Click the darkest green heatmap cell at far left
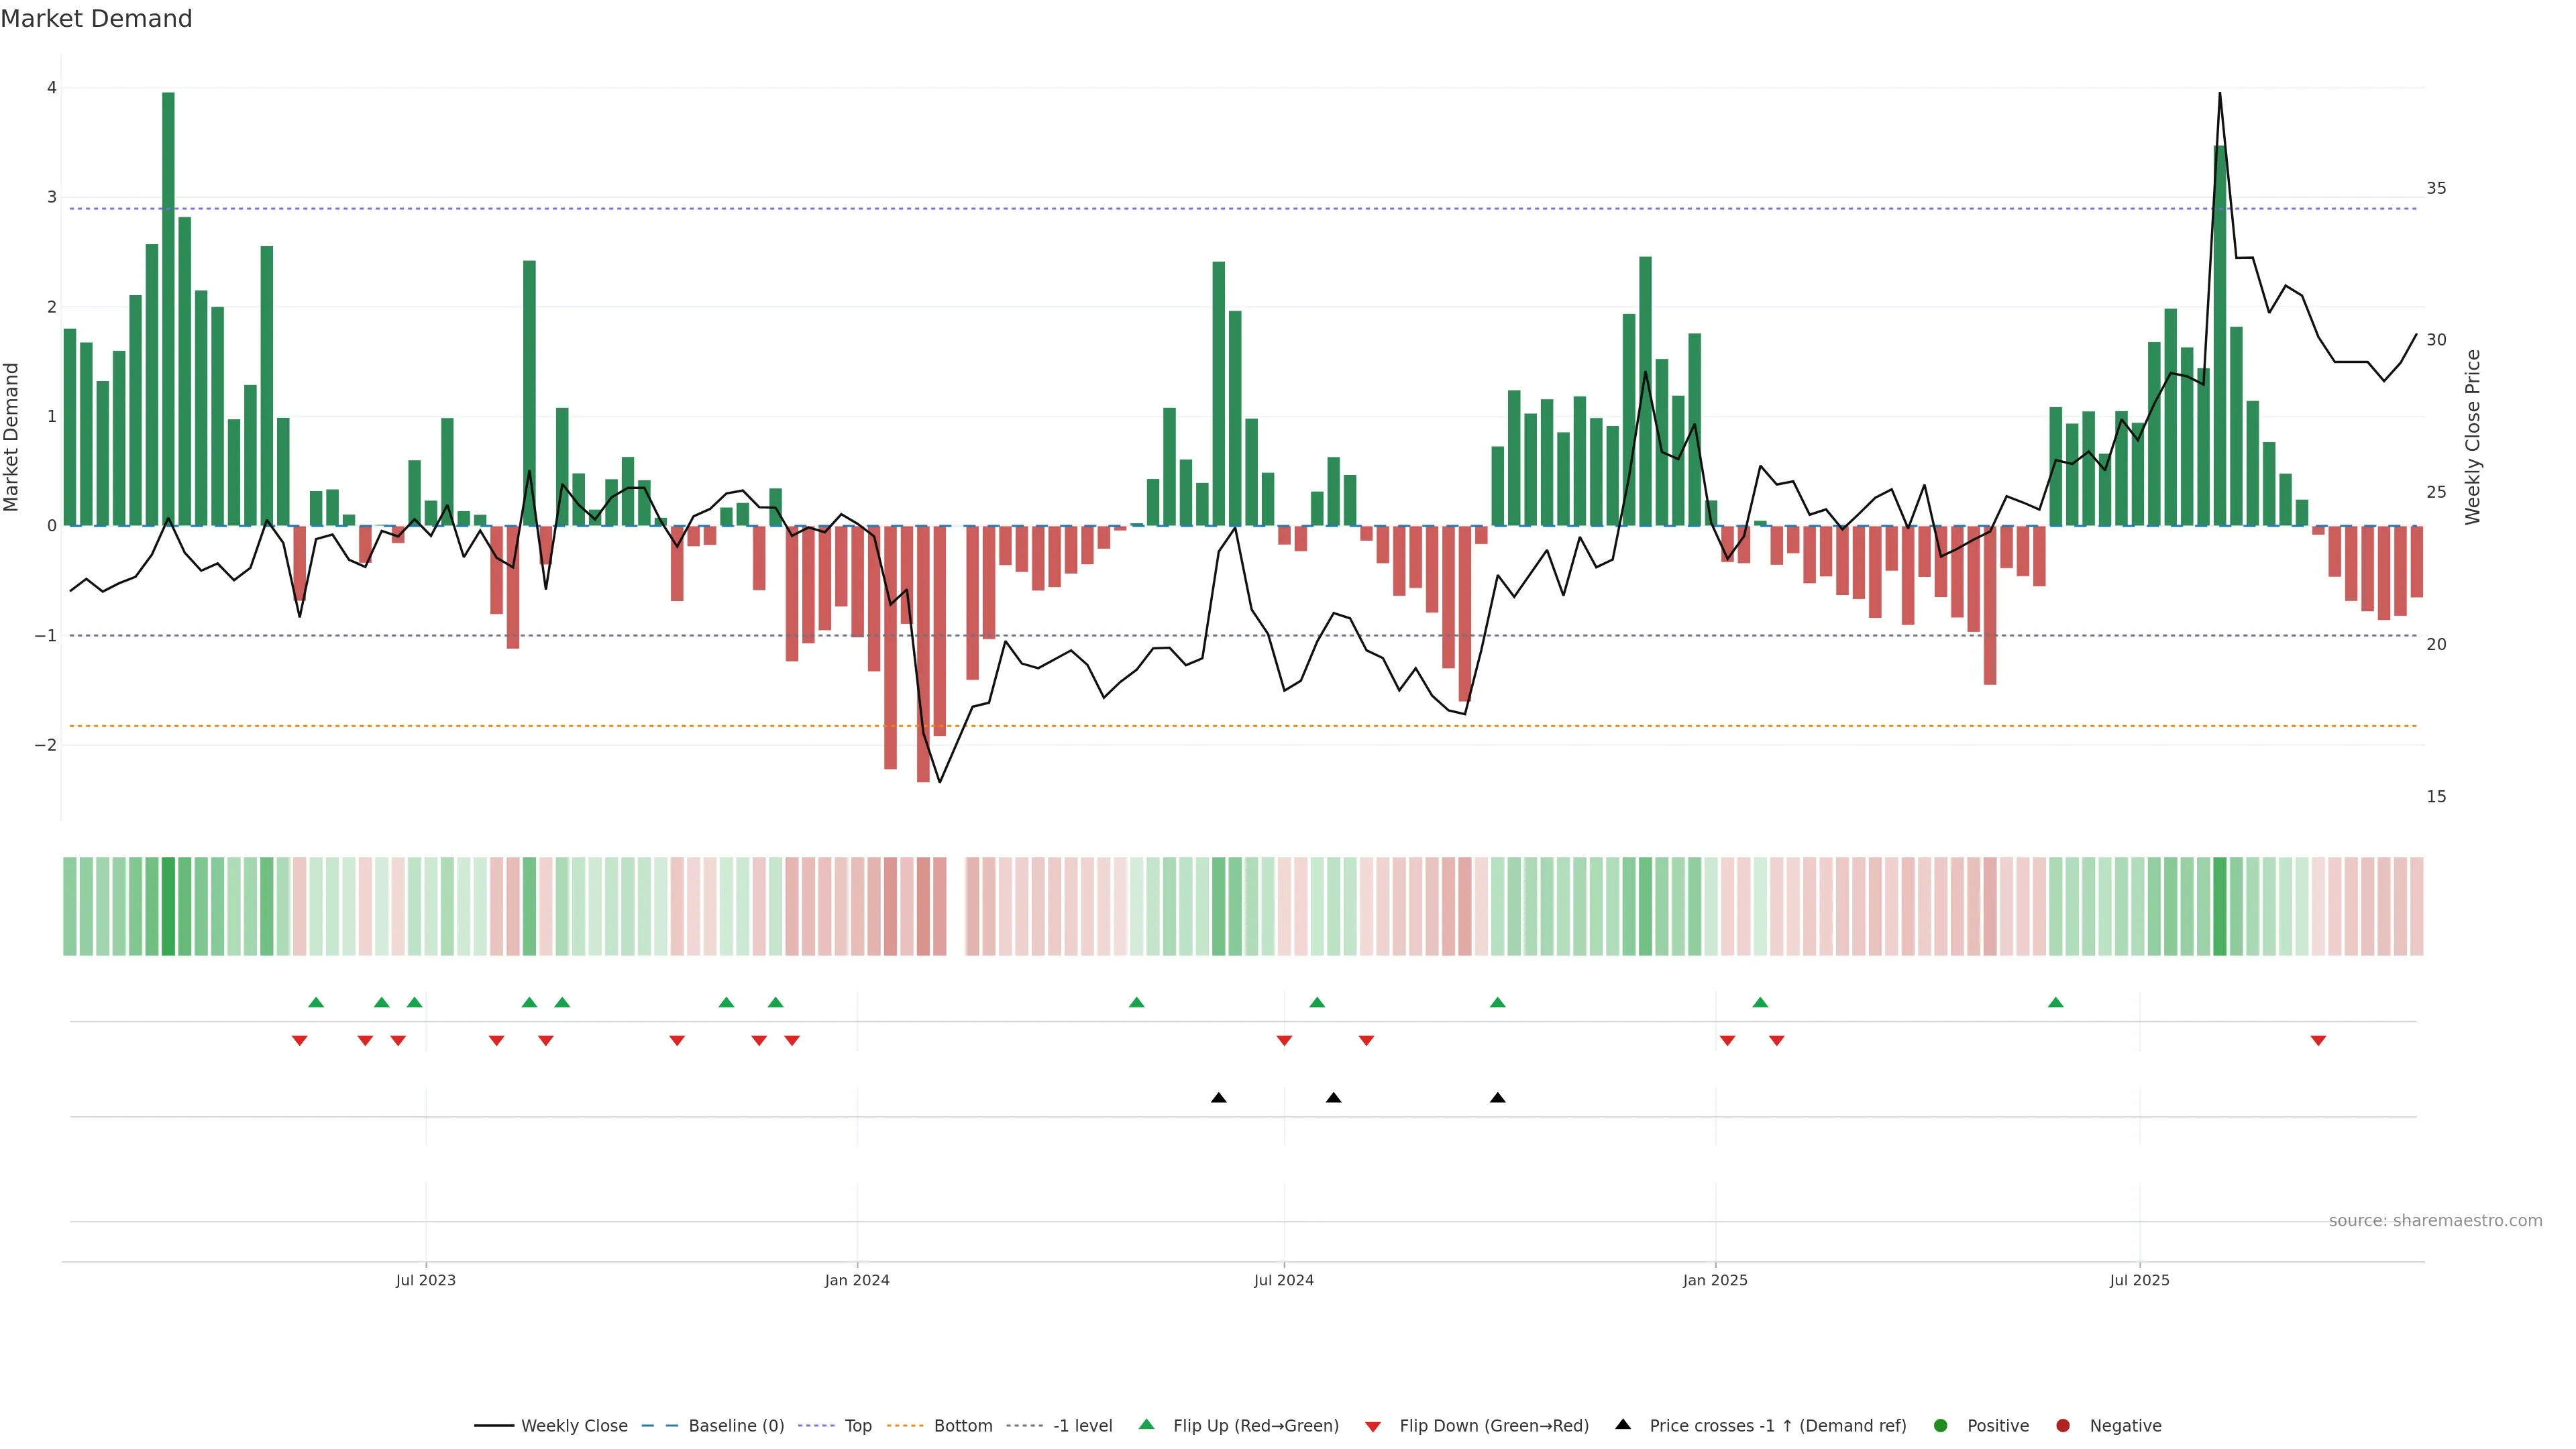 click(168, 906)
